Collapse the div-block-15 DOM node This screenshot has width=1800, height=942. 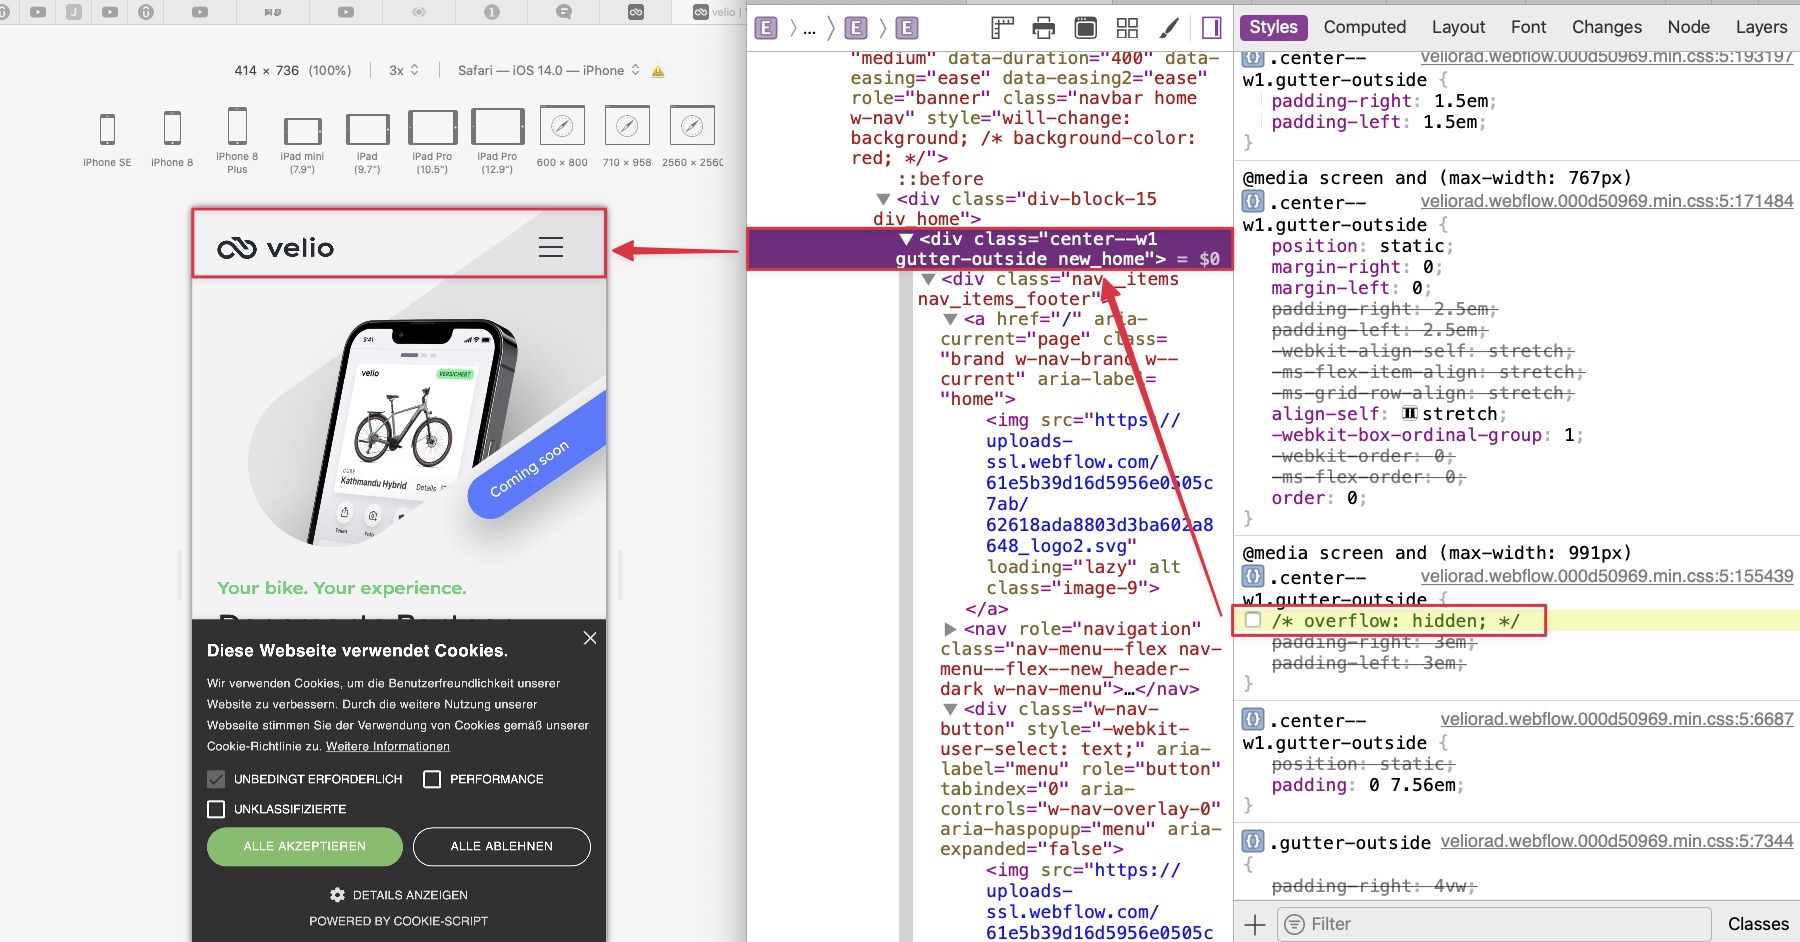883,199
